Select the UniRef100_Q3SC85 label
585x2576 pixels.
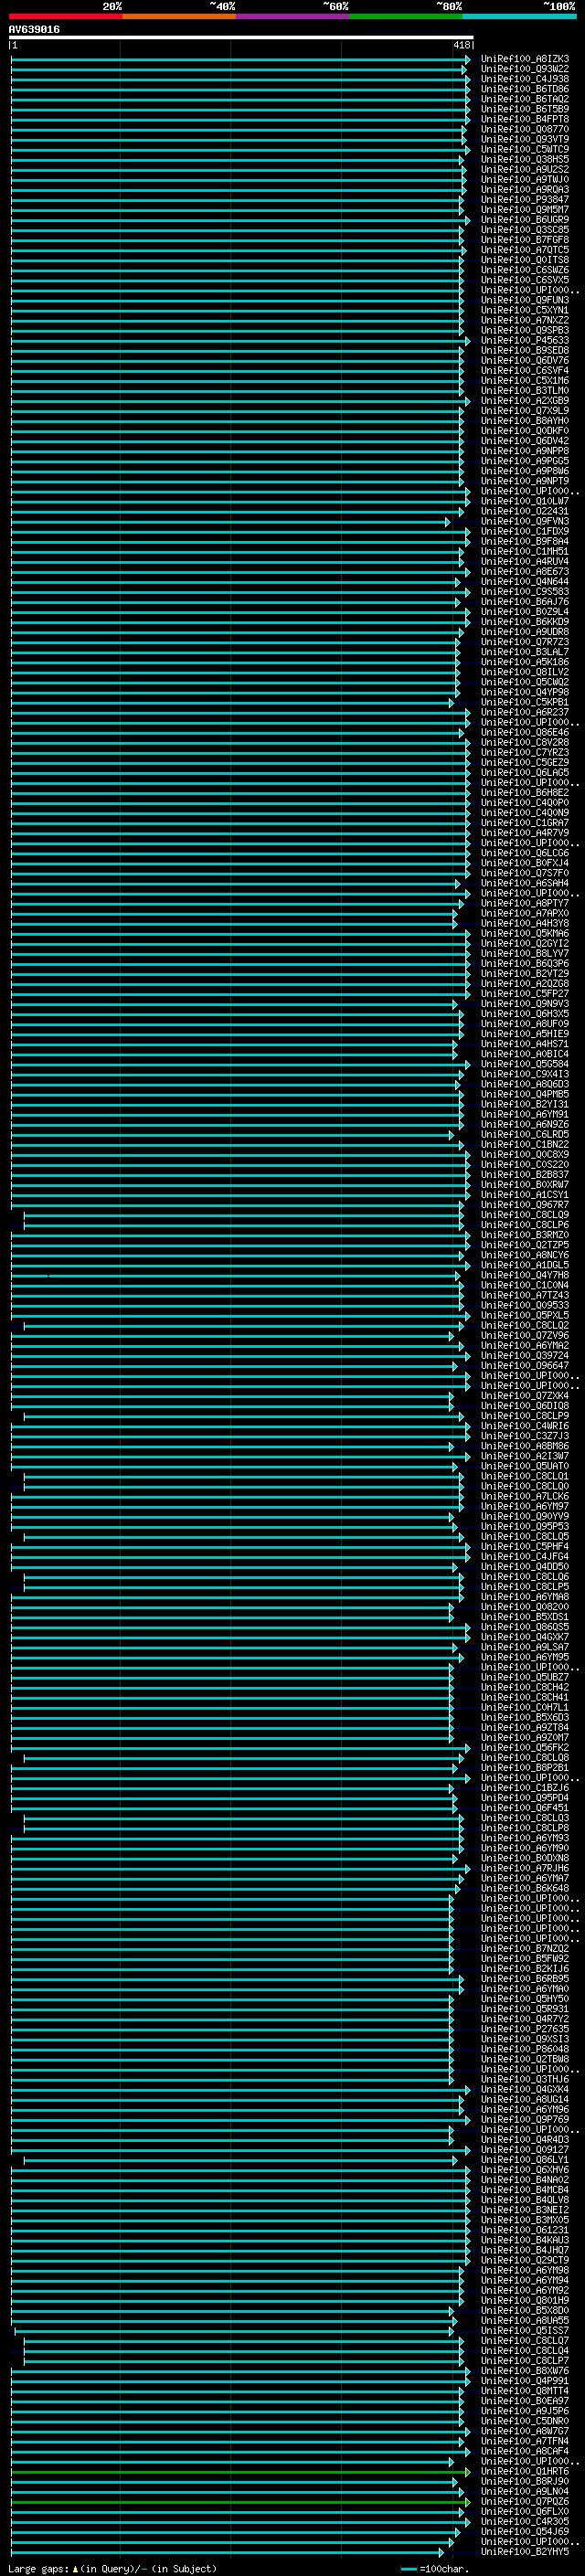525,230
